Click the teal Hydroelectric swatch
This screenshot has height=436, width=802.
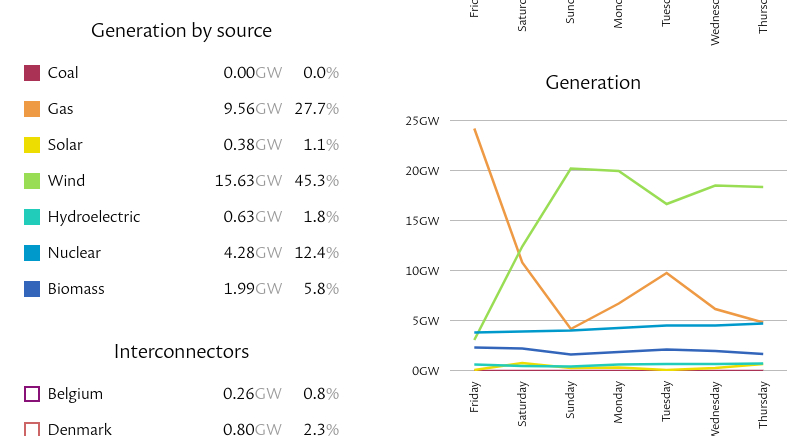[x=32, y=217]
